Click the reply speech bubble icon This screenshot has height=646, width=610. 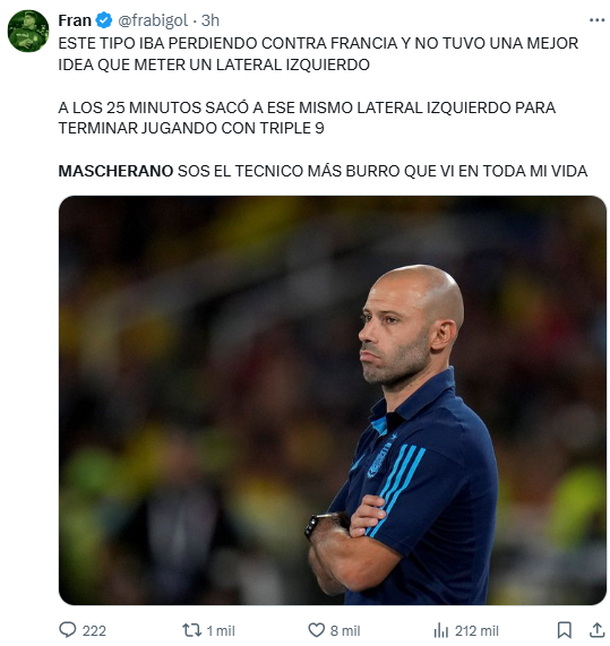(x=68, y=630)
